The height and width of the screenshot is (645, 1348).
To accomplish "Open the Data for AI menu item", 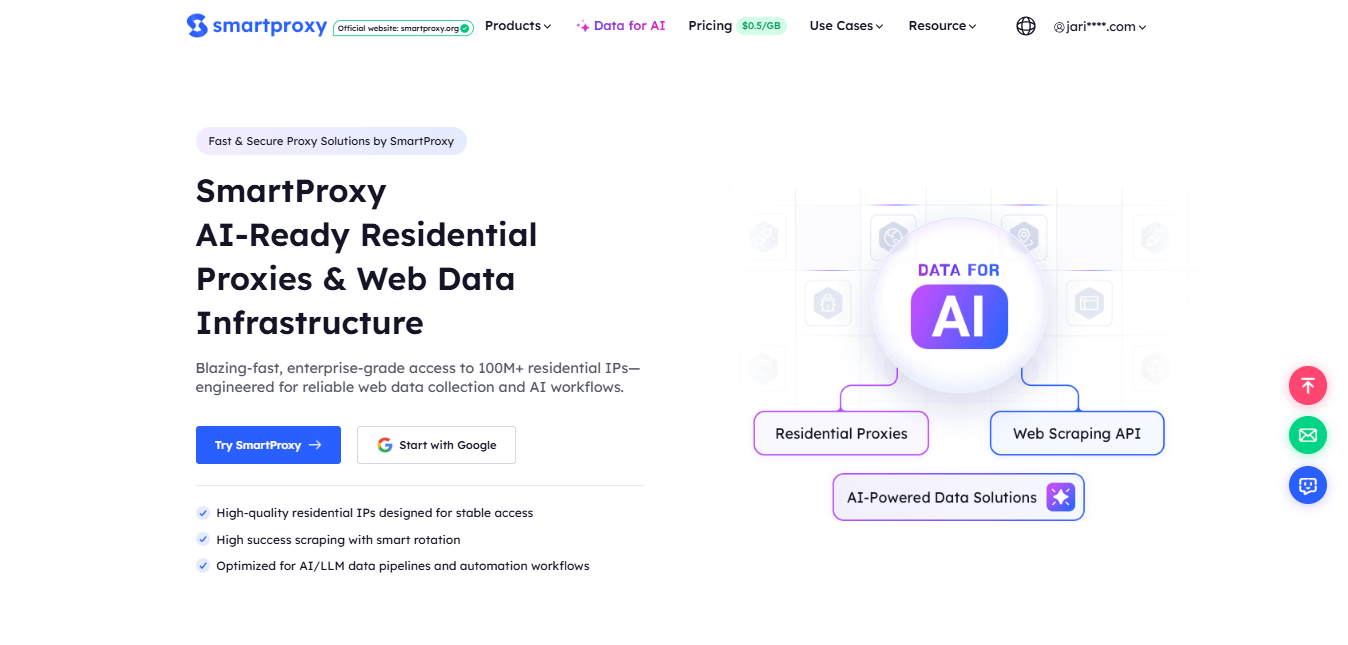I will pyautogui.click(x=621, y=26).
